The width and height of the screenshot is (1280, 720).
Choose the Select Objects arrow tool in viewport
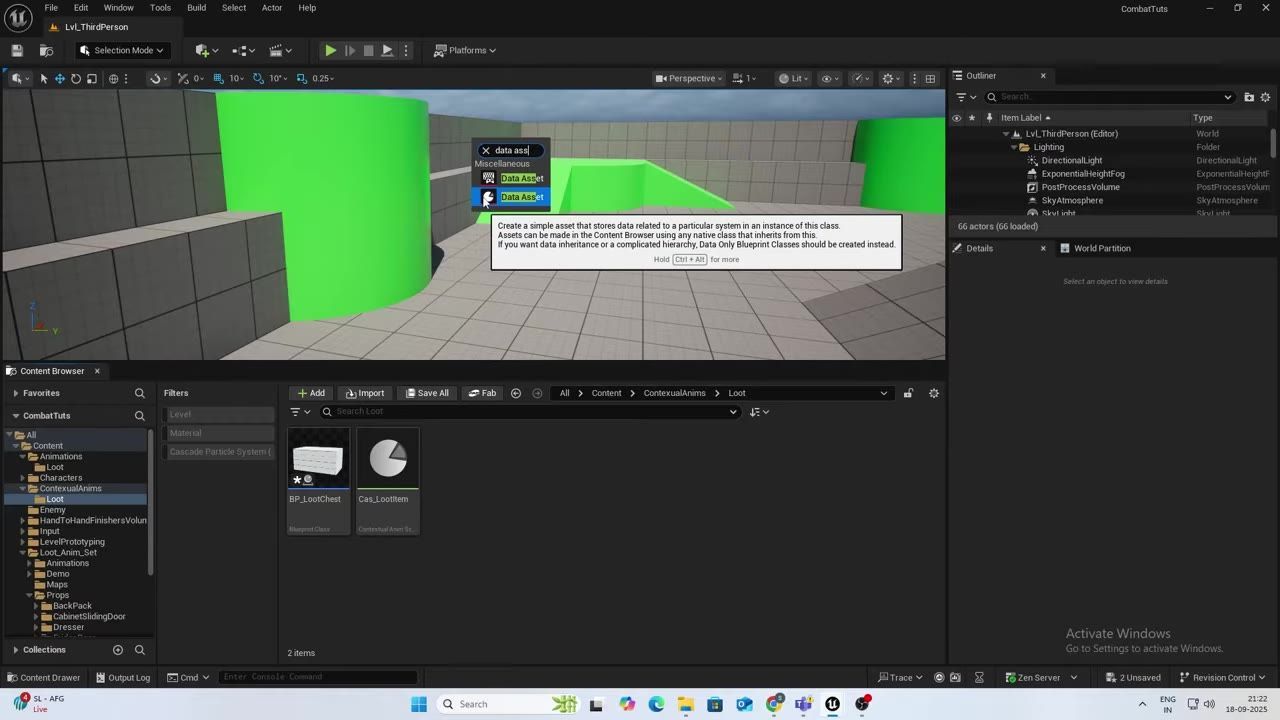tap(44, 78)
